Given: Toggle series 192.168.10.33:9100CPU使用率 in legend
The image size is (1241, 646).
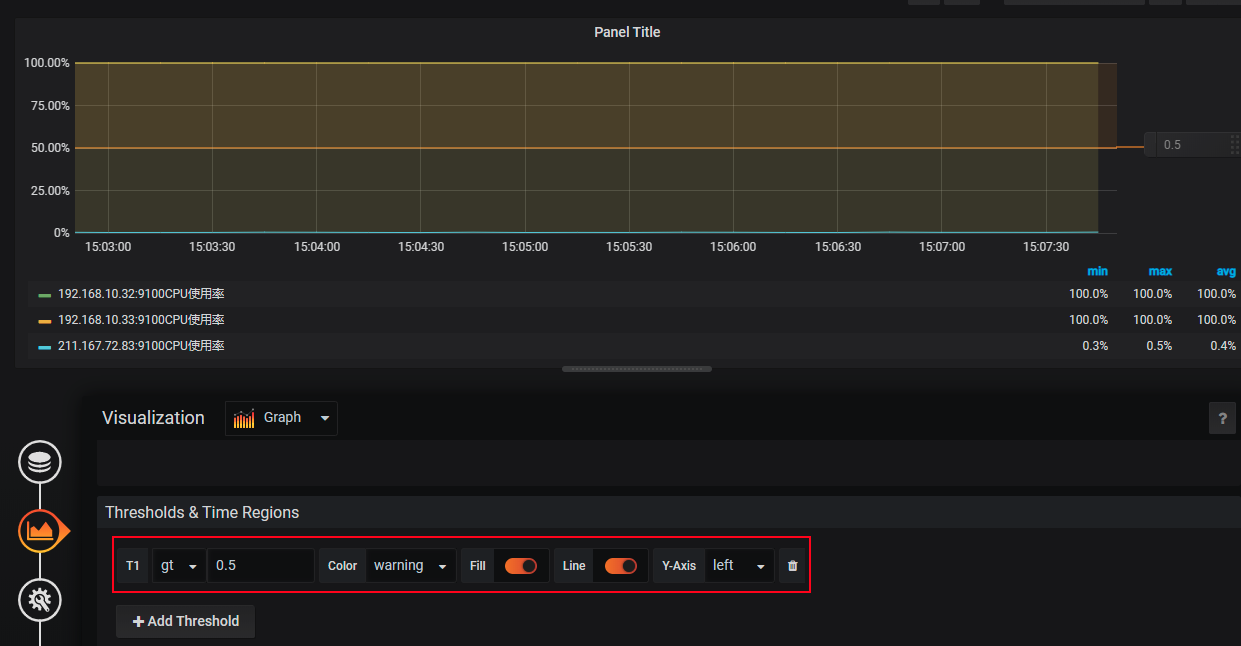Looking at the screenshot, I should 141,320.
